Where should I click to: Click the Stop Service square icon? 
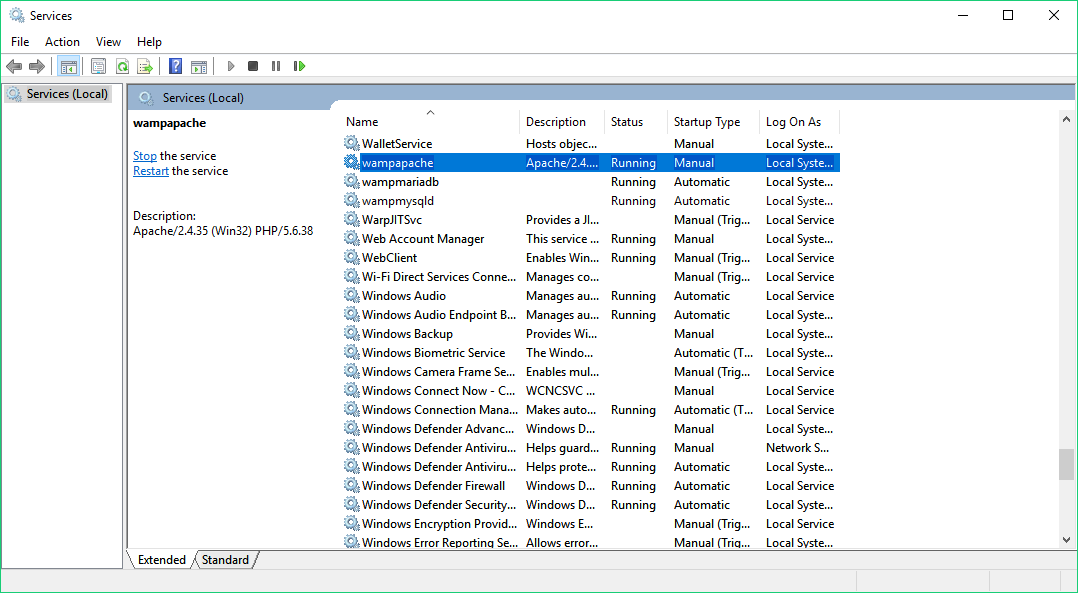[253, 66]
